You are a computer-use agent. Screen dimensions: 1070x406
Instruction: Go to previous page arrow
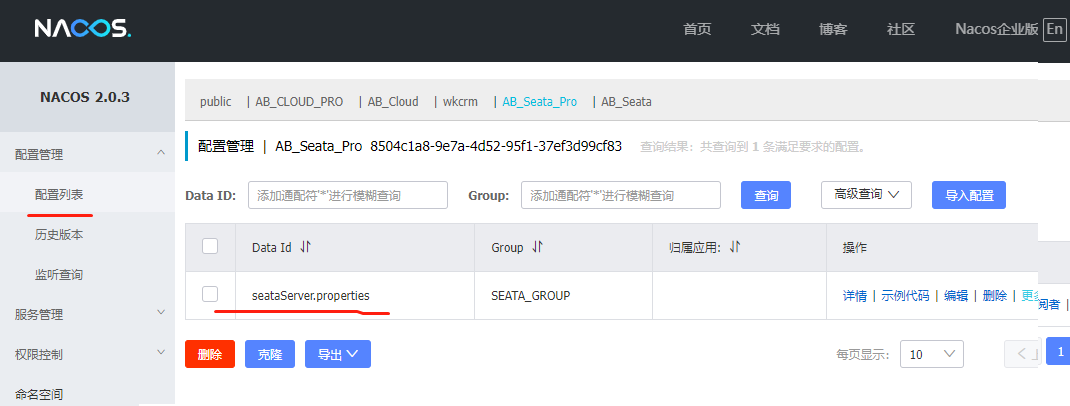tap(1022, 353)
